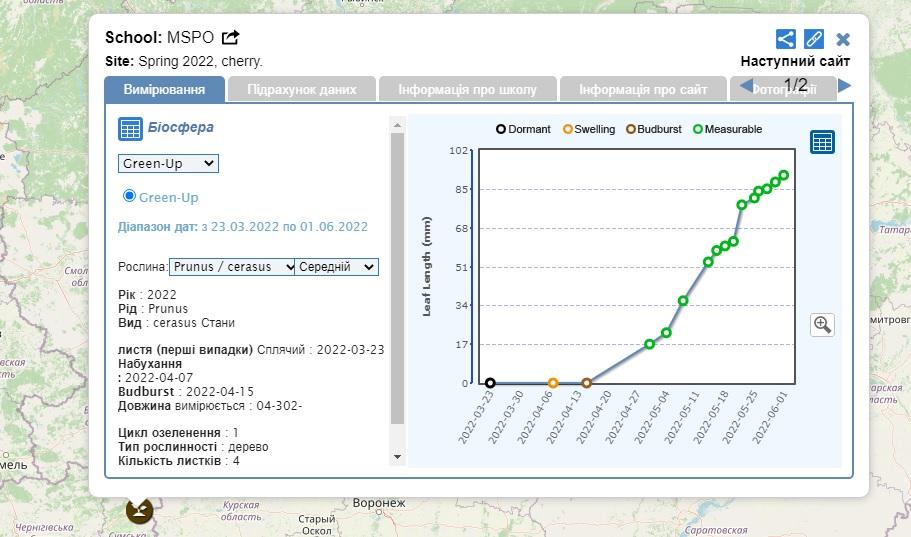This screenshot has width=911, height=537.
Task: Click the map marker below the popup
Action: (x=139, y=509)
